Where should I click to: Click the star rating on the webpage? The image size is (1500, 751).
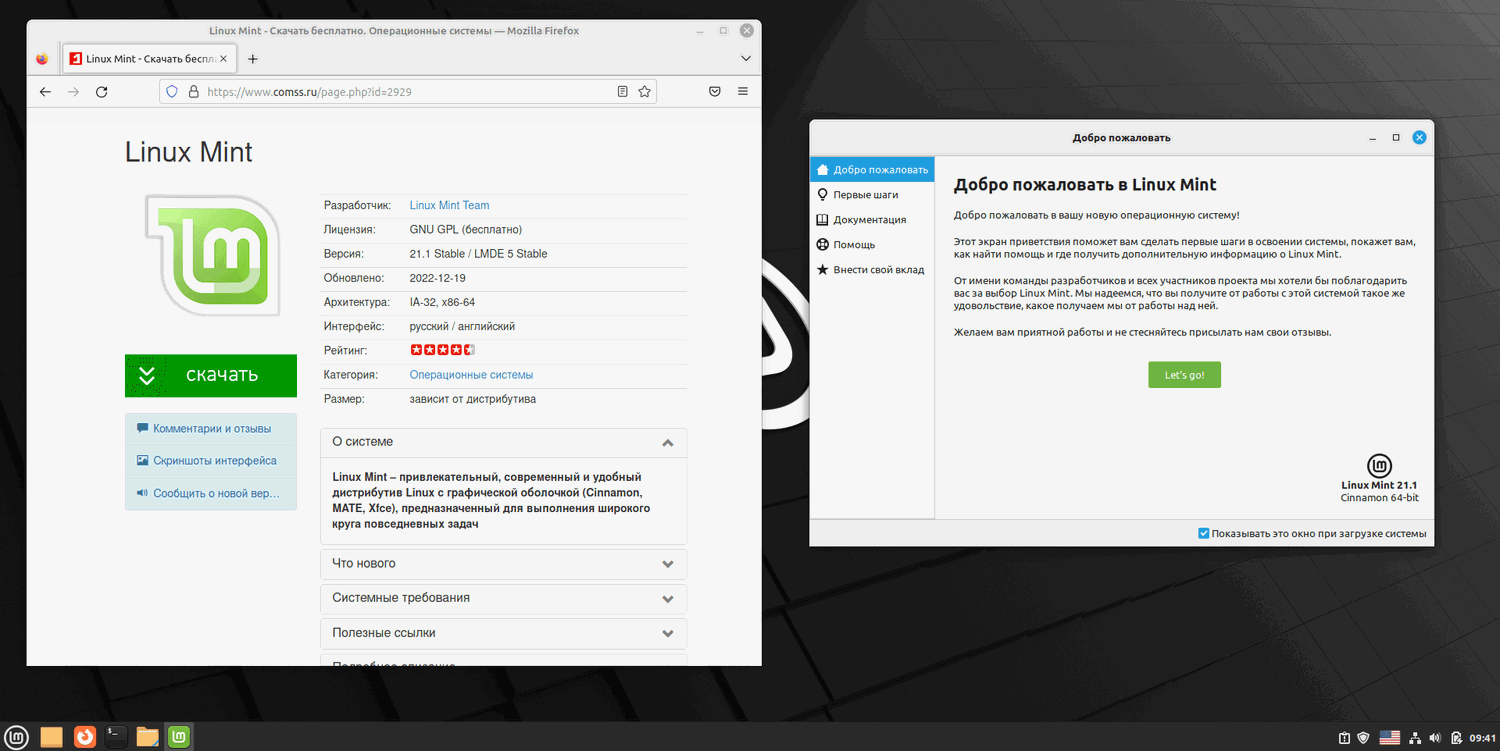pos(442,350)
